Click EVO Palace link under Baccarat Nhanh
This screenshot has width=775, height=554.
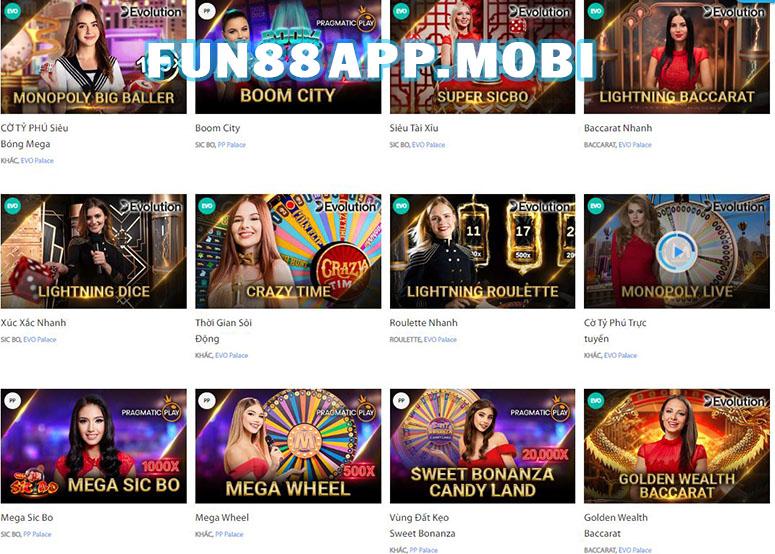point(635,145)
